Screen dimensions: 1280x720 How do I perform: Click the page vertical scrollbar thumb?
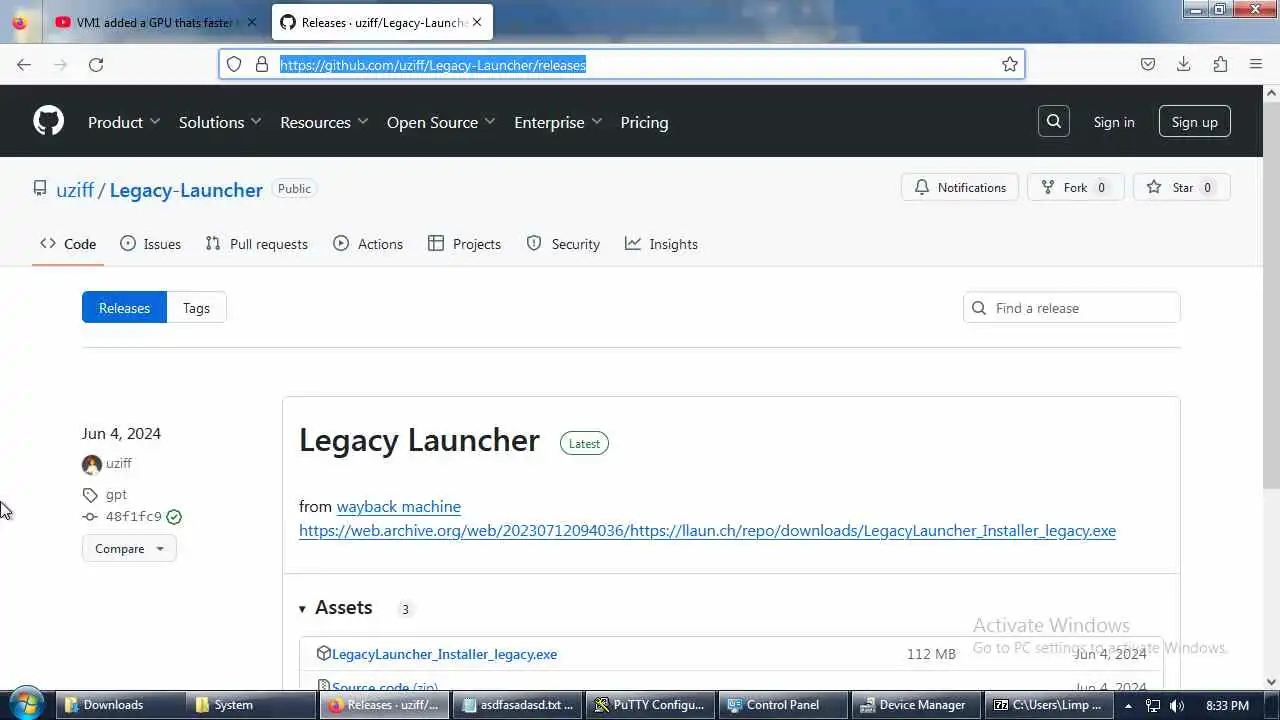click(x=1271, y=297)
